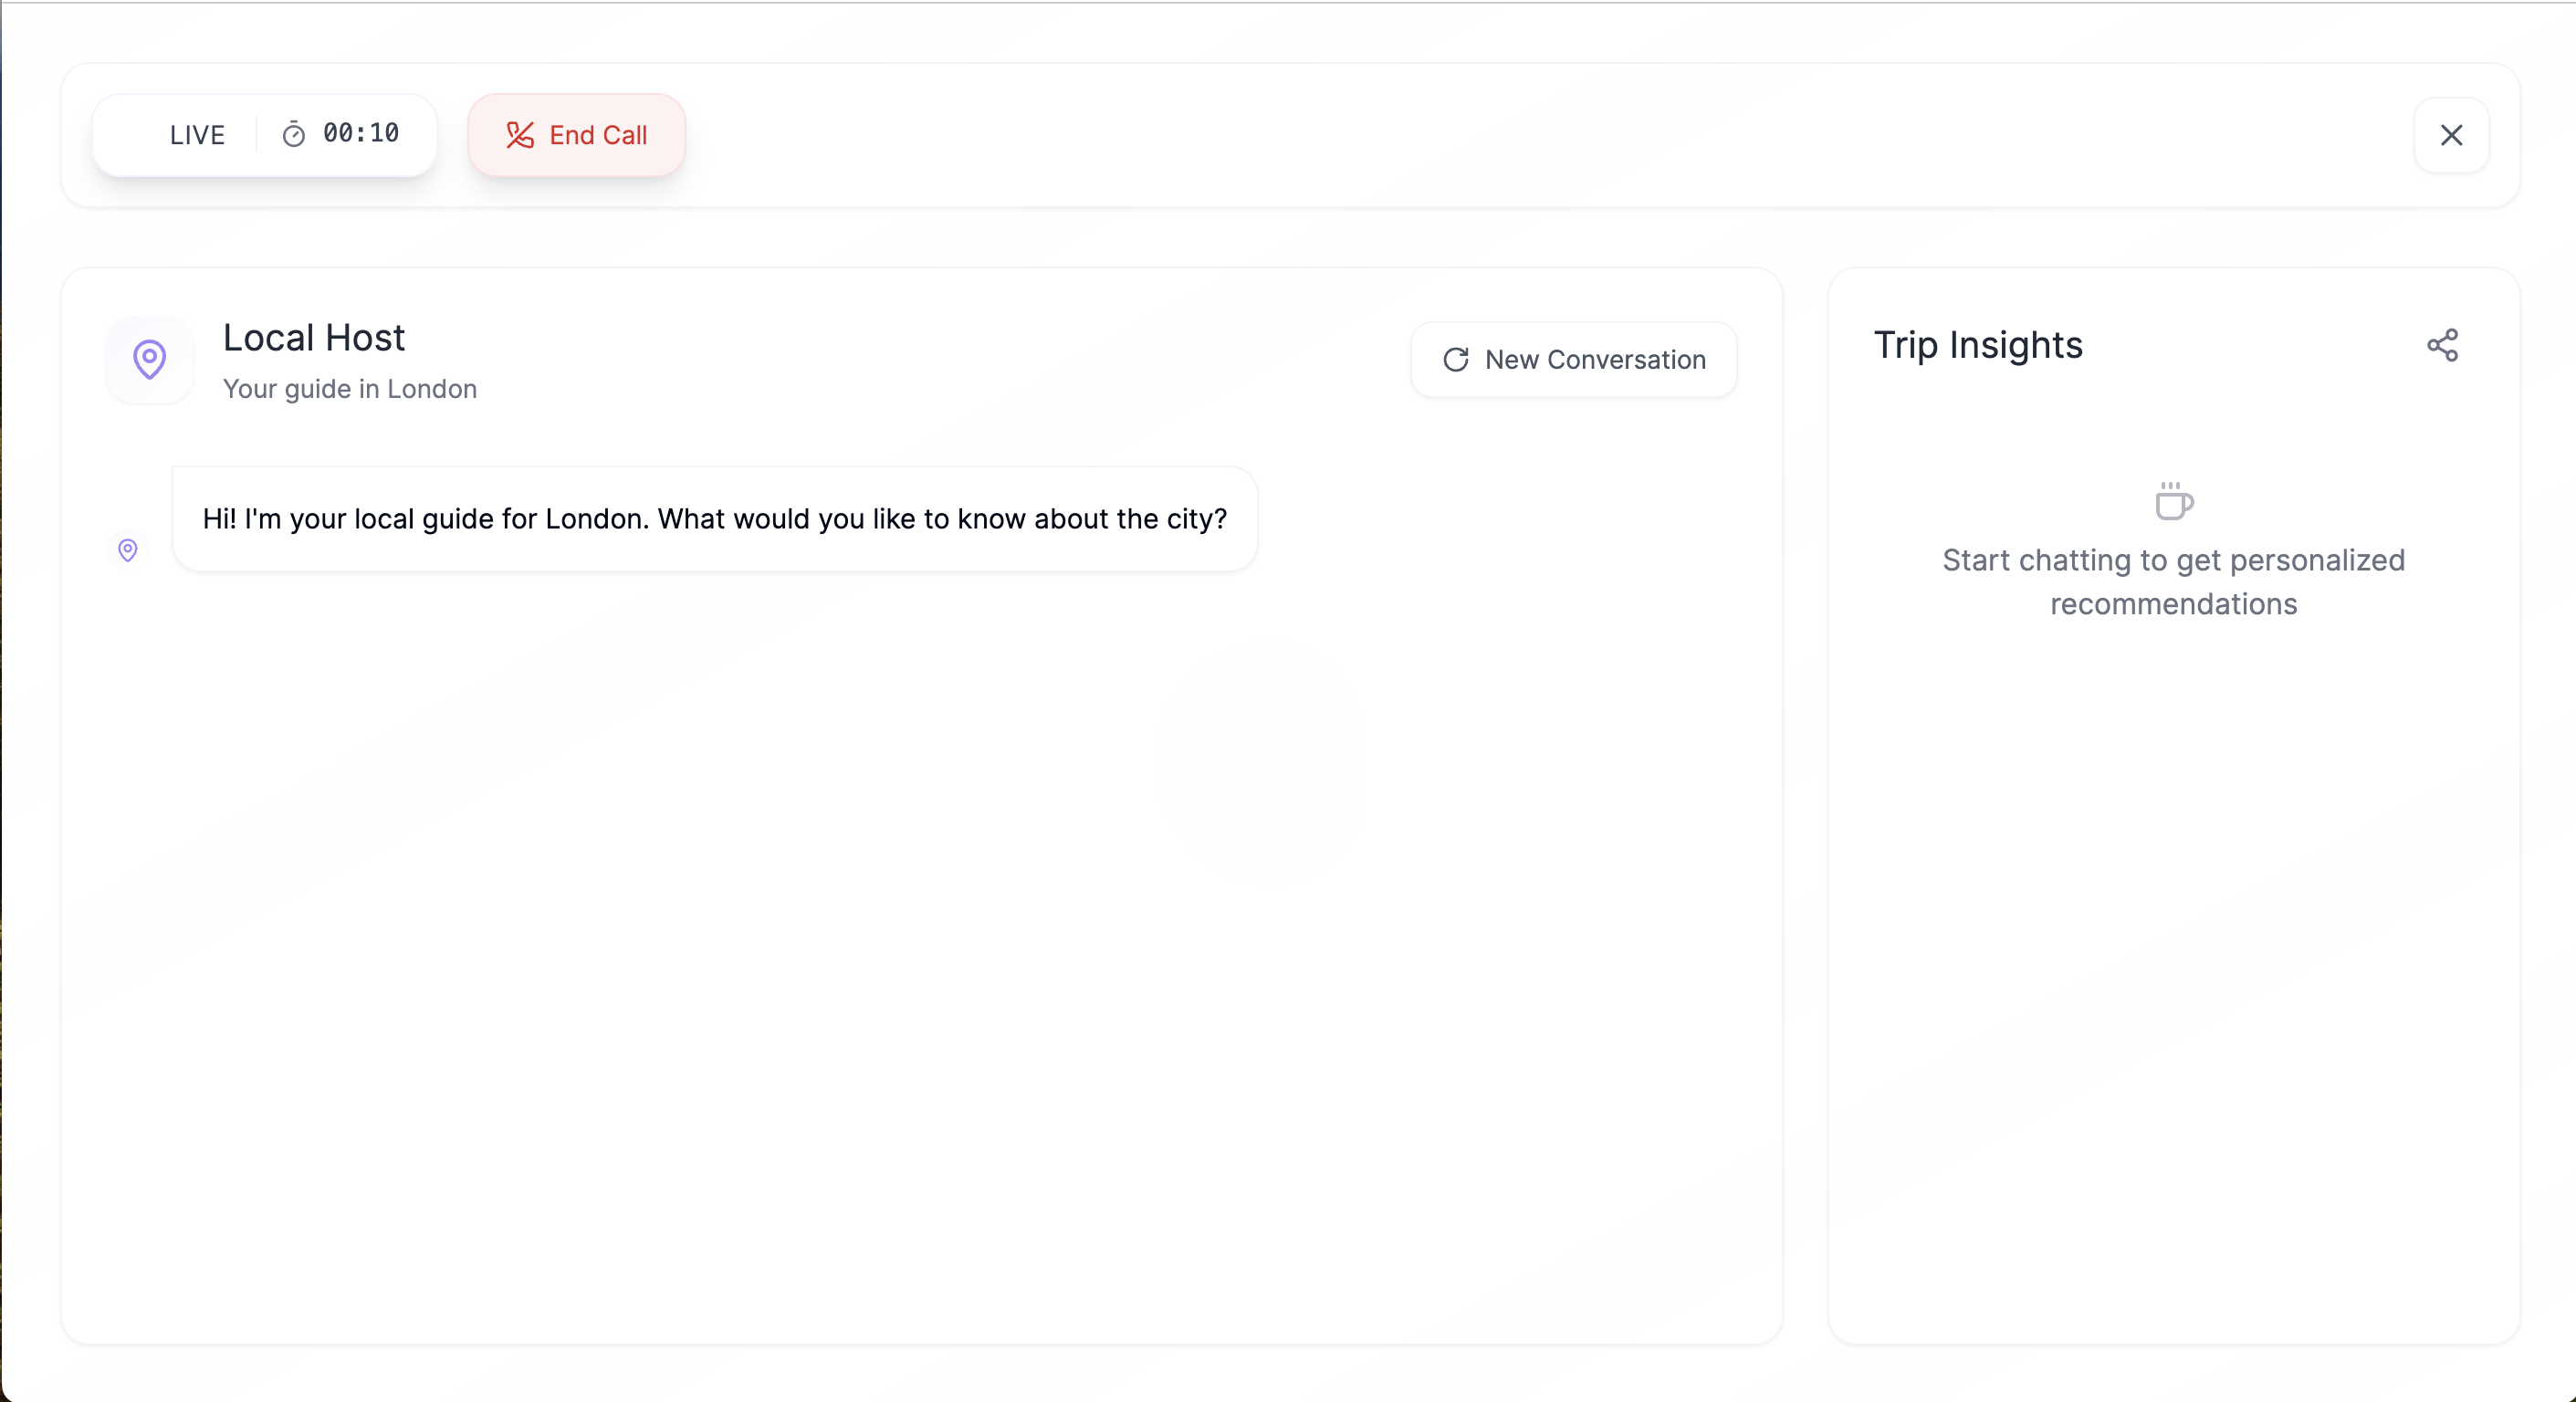
Task: Click the stopwatch icon beside the timer
Action: coord(293,135)
